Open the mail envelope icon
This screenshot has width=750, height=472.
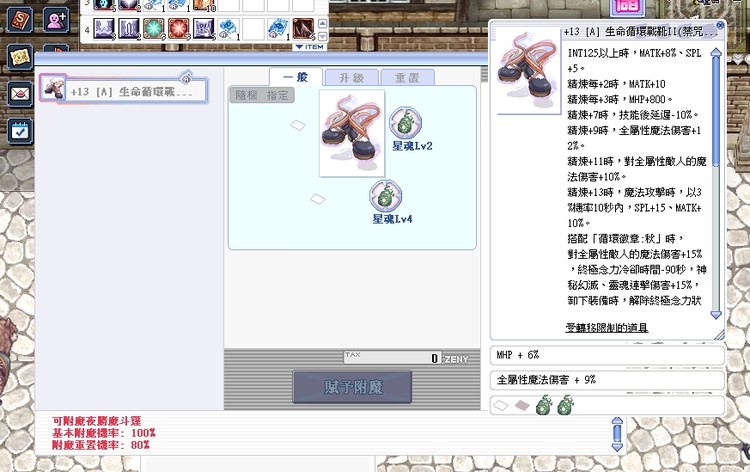20,94
